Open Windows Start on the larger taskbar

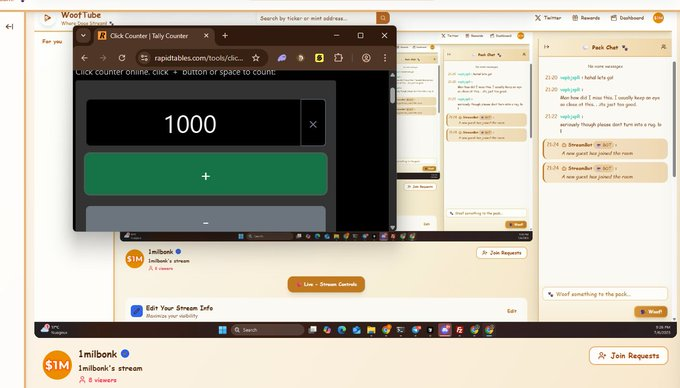[222, 330]
